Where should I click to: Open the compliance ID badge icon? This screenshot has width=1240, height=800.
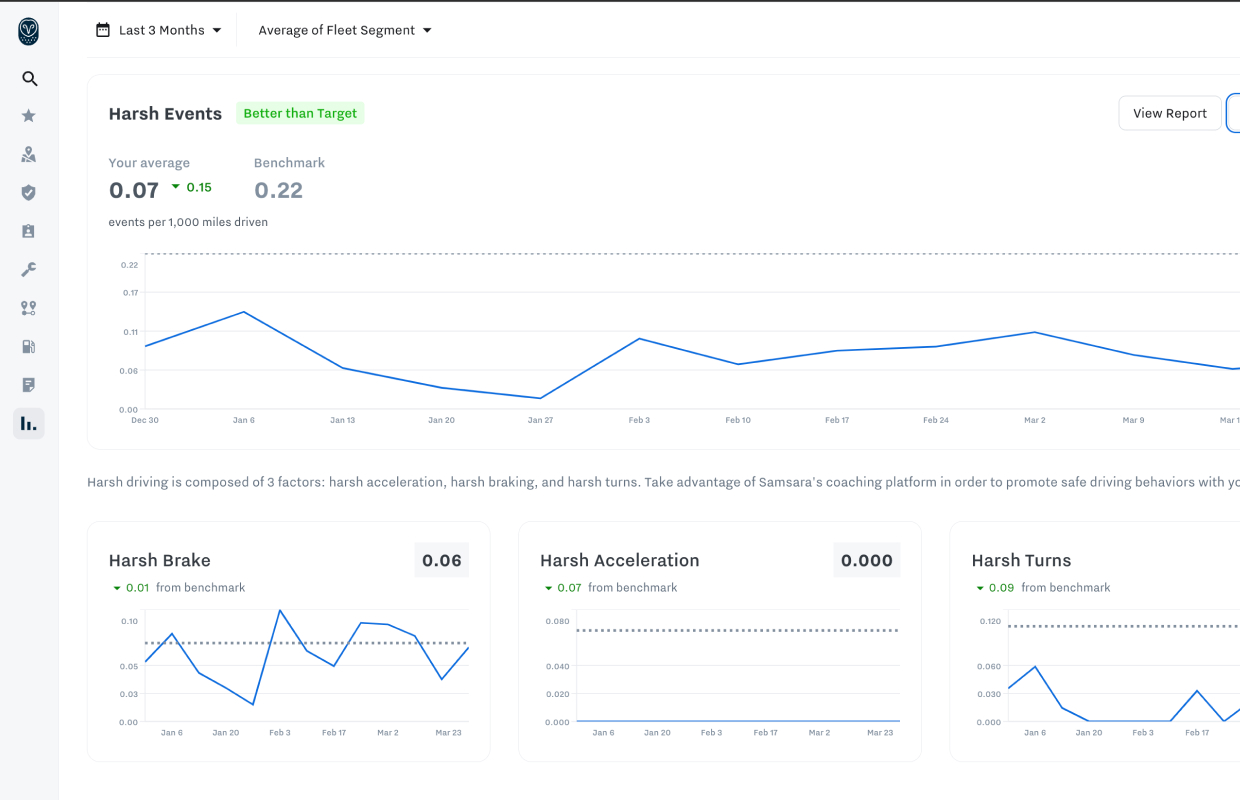click(29, 231)
